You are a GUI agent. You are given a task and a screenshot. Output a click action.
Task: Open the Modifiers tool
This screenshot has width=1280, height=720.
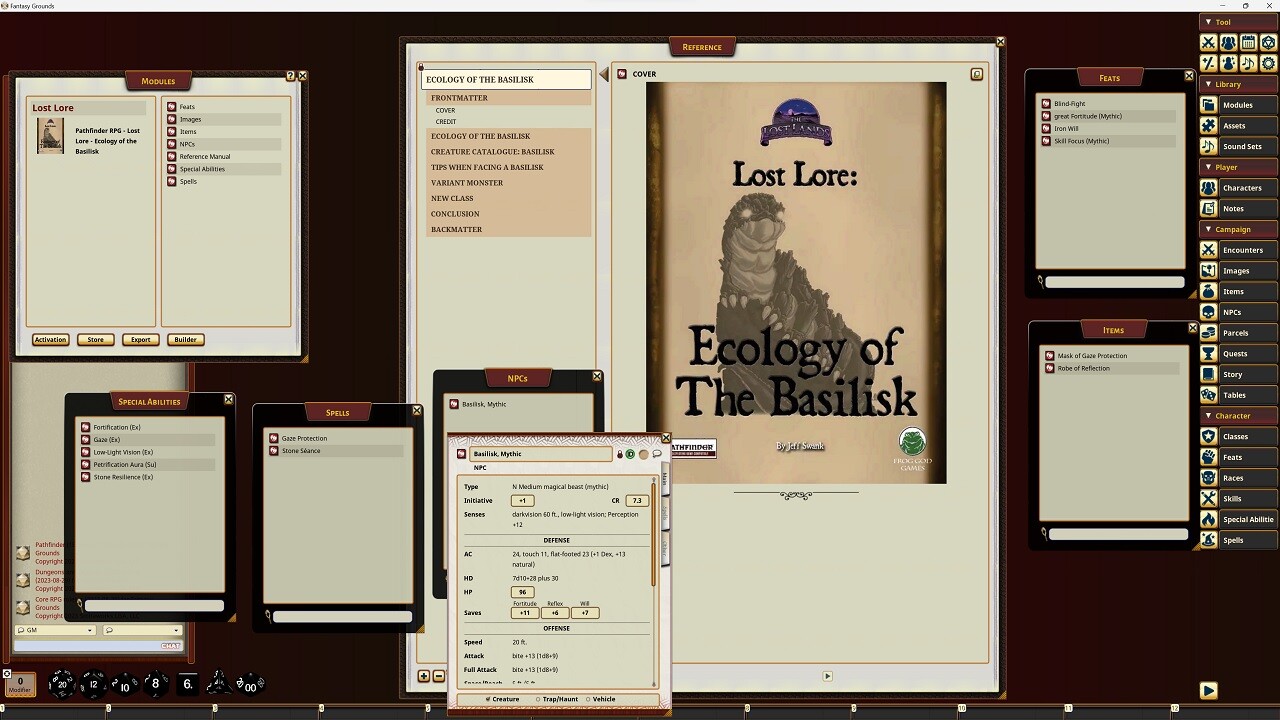[x=1208, y=63]
